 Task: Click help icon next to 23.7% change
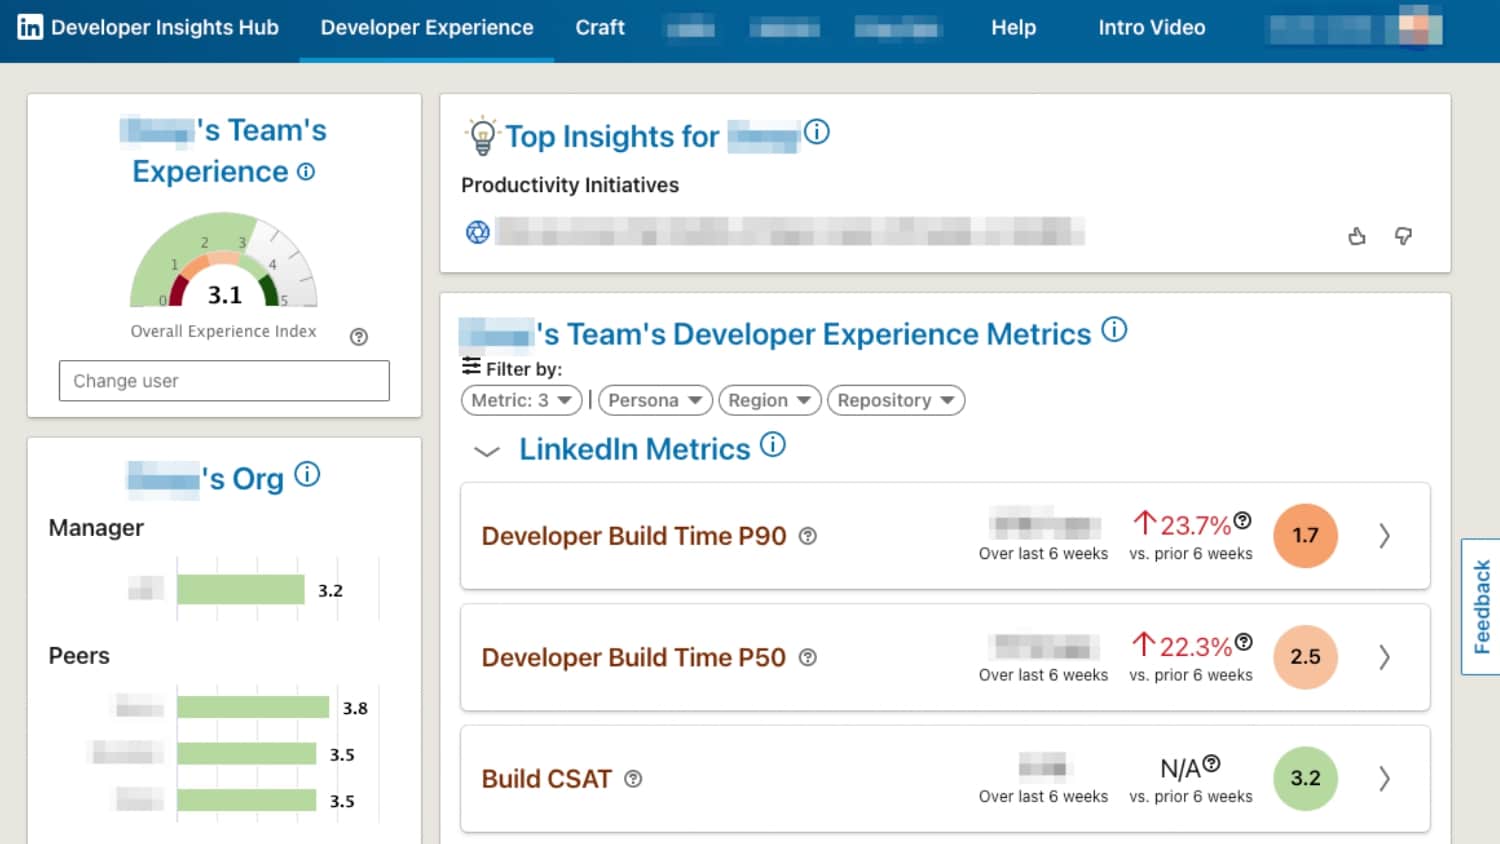[x=1242, y=520]
